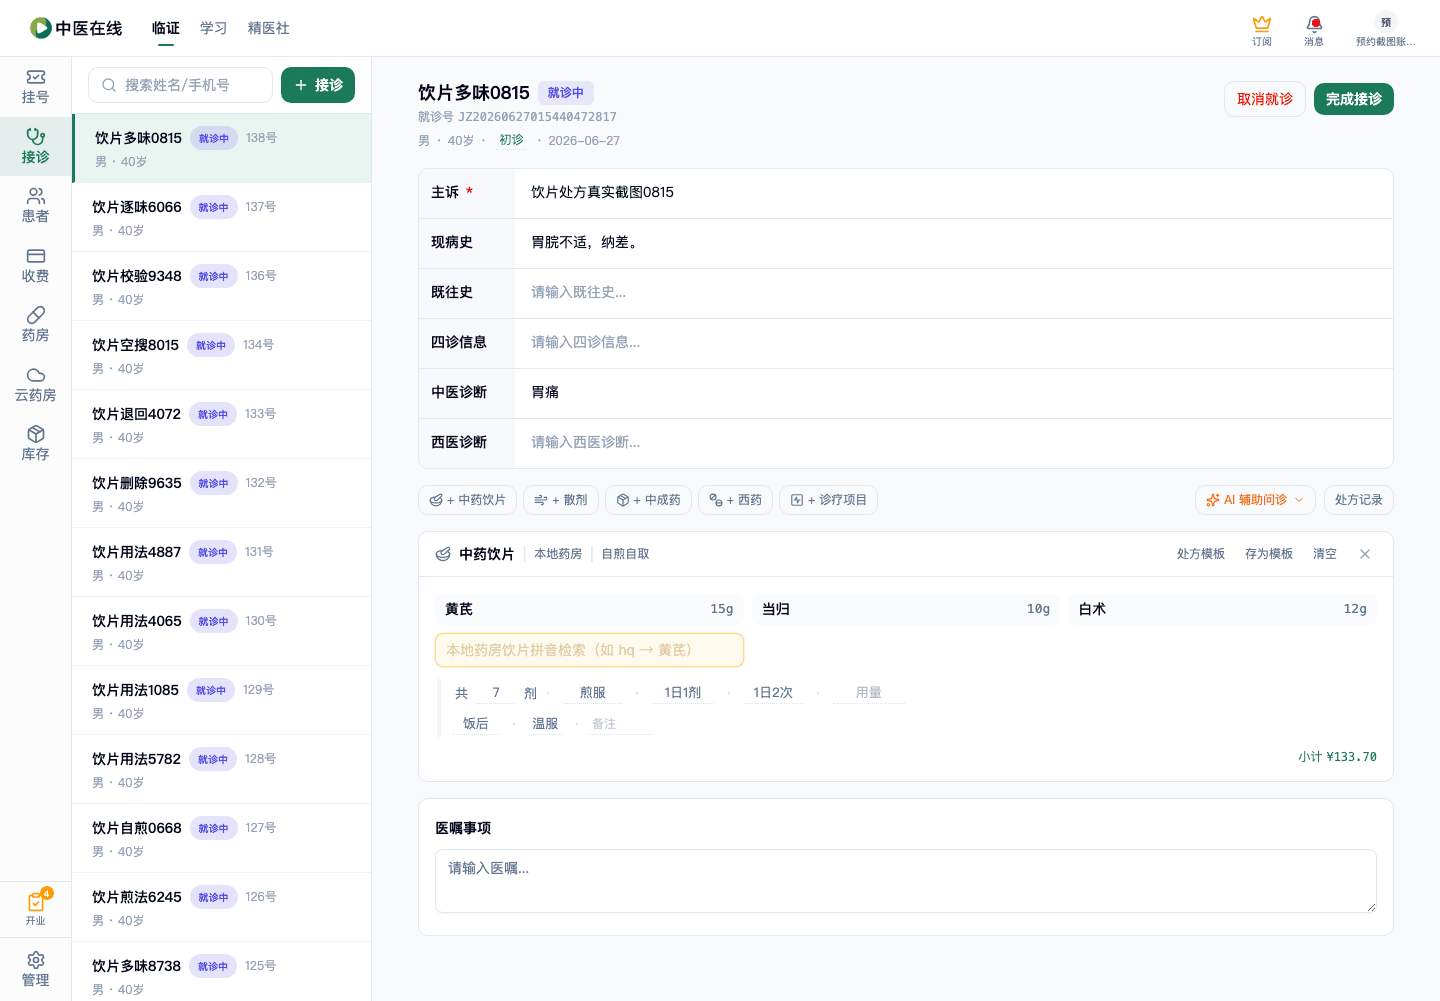Select herb 白术 12g entry
The image size is (1440, 1001).
point(1222,609)
